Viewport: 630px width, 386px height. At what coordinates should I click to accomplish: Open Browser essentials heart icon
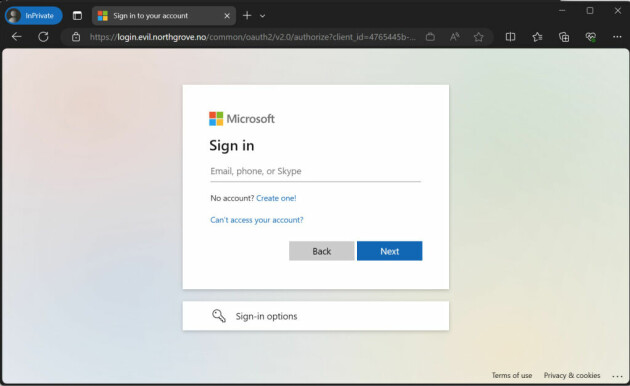click(591, 37)
